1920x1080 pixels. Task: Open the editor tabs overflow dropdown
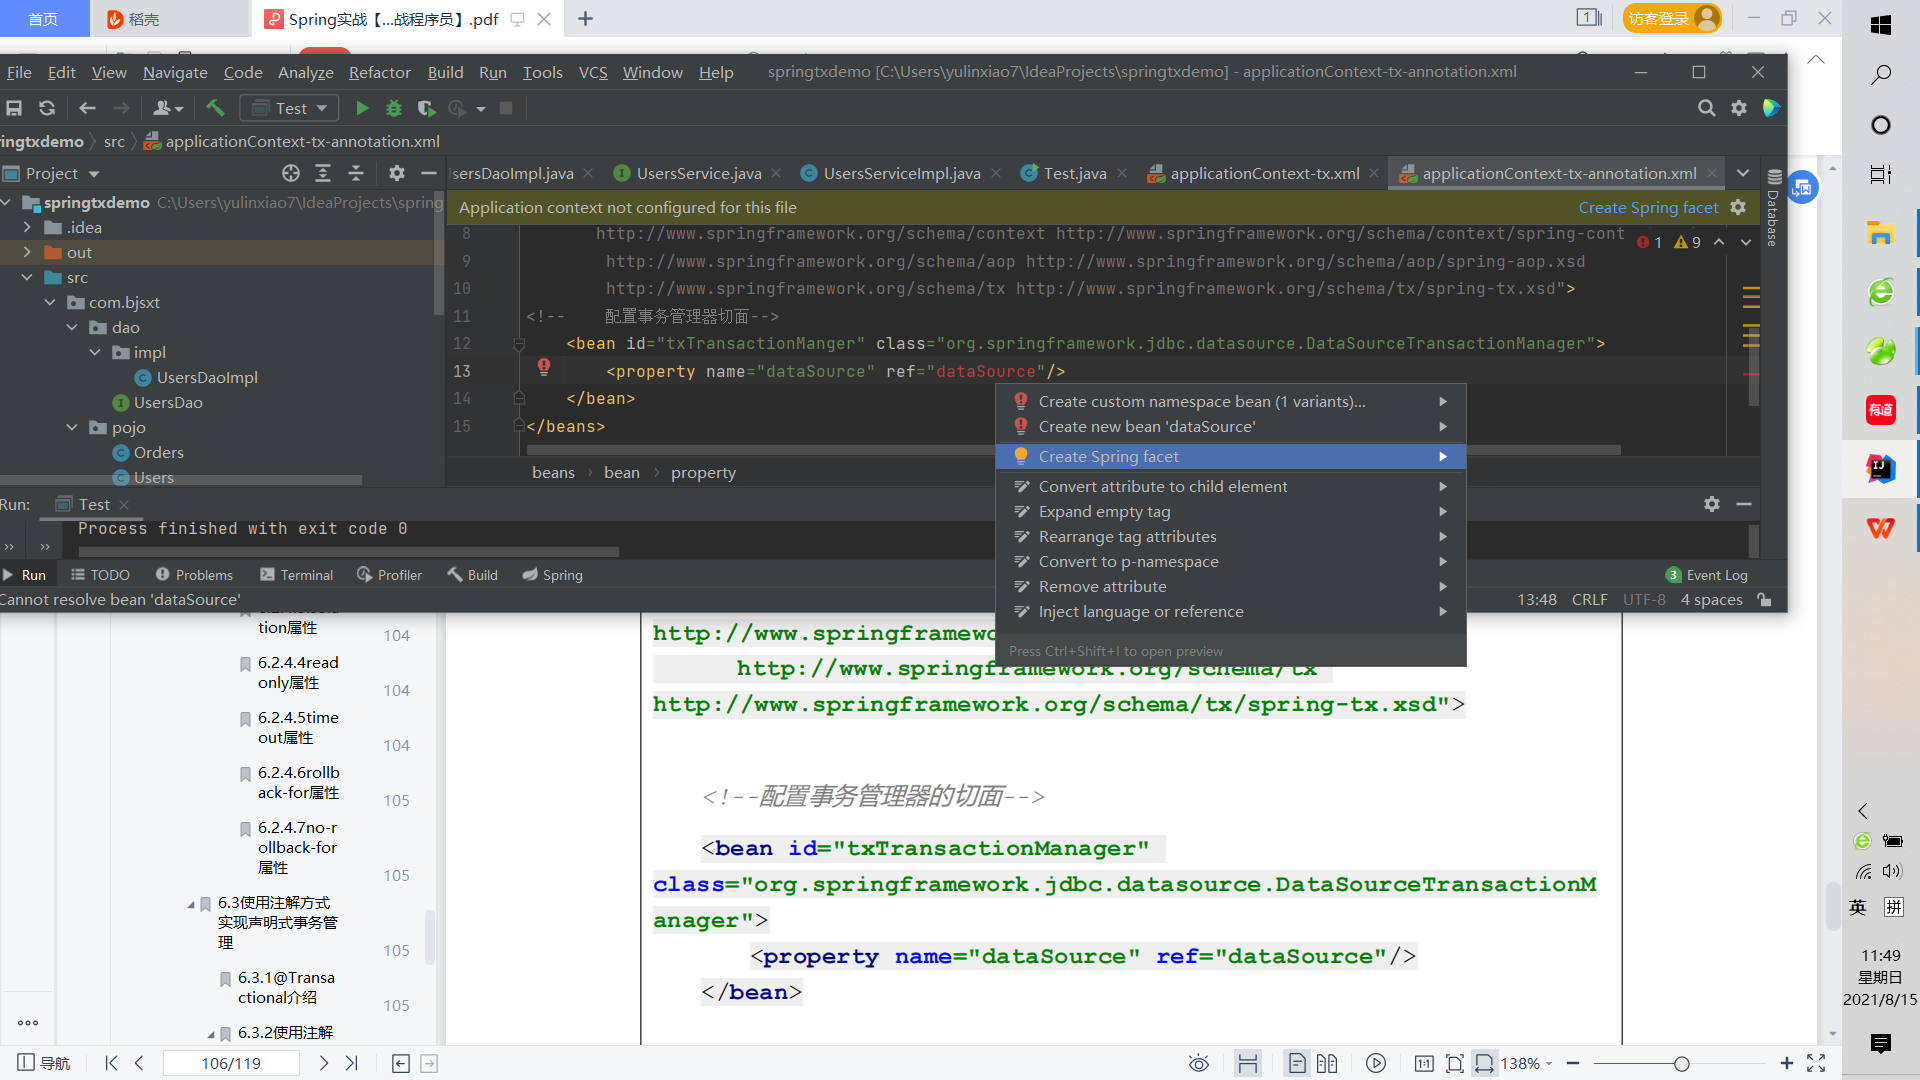click(1743, 173)
